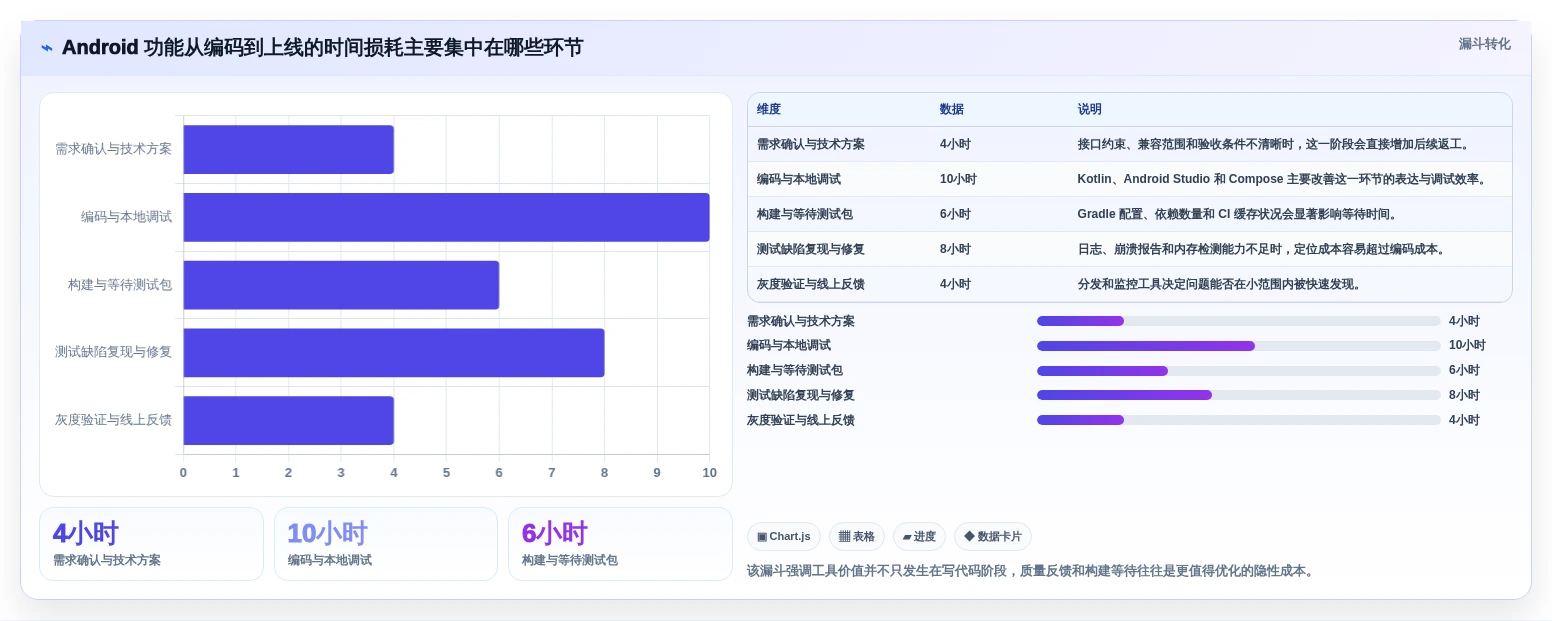Click the 编码与本地调试 y-axis label in chart
1552x621 pixels.
pyautogui.click(x=127, y=217)
